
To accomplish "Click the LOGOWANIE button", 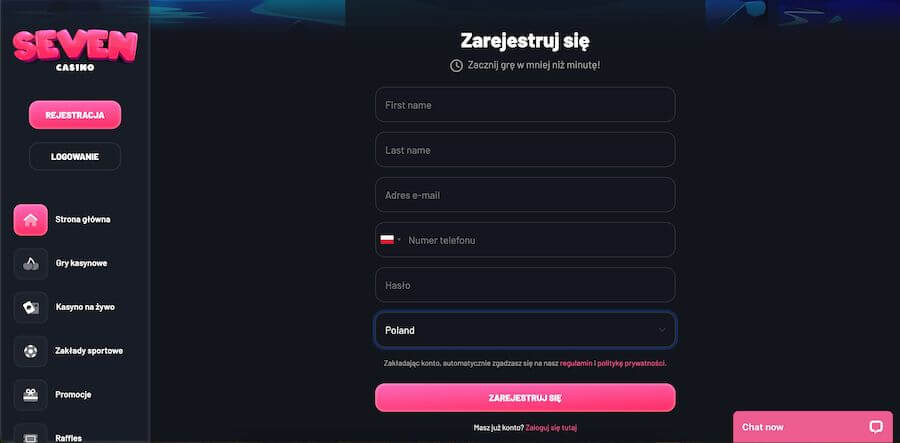I will click(75, 157).
